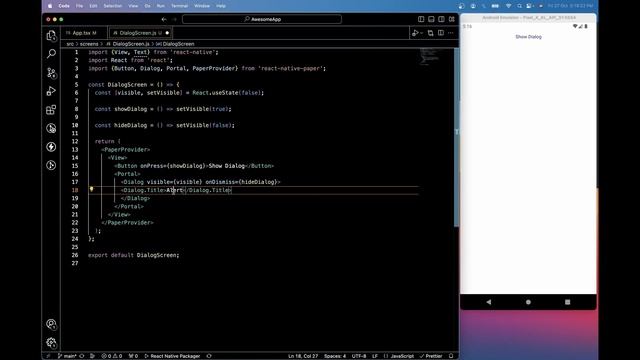Image resolution: width=640 pixels, height=360 pixels.
Task: Click the open changes icon in editor toolbar
Action: (x=431, y=33)
